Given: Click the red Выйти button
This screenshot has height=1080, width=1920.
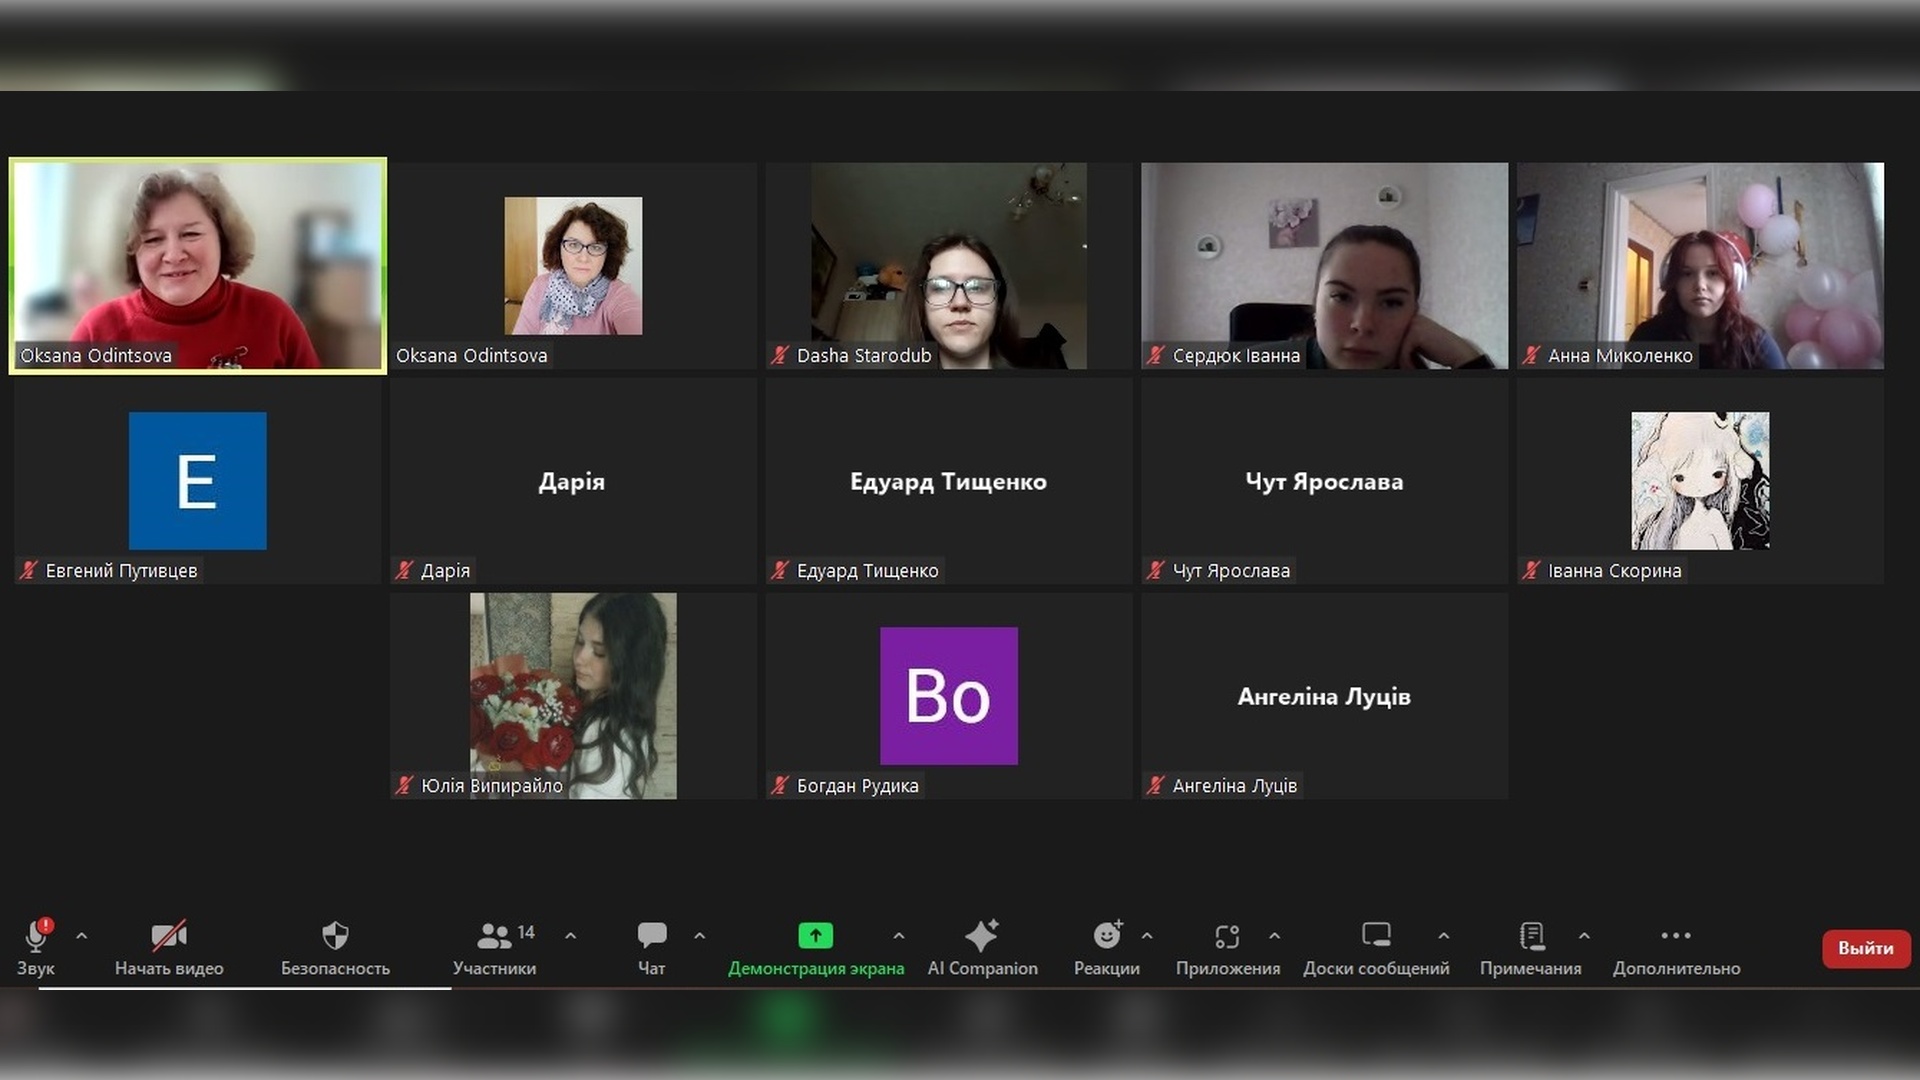Looking at the screenshot, I should 1866,948.
